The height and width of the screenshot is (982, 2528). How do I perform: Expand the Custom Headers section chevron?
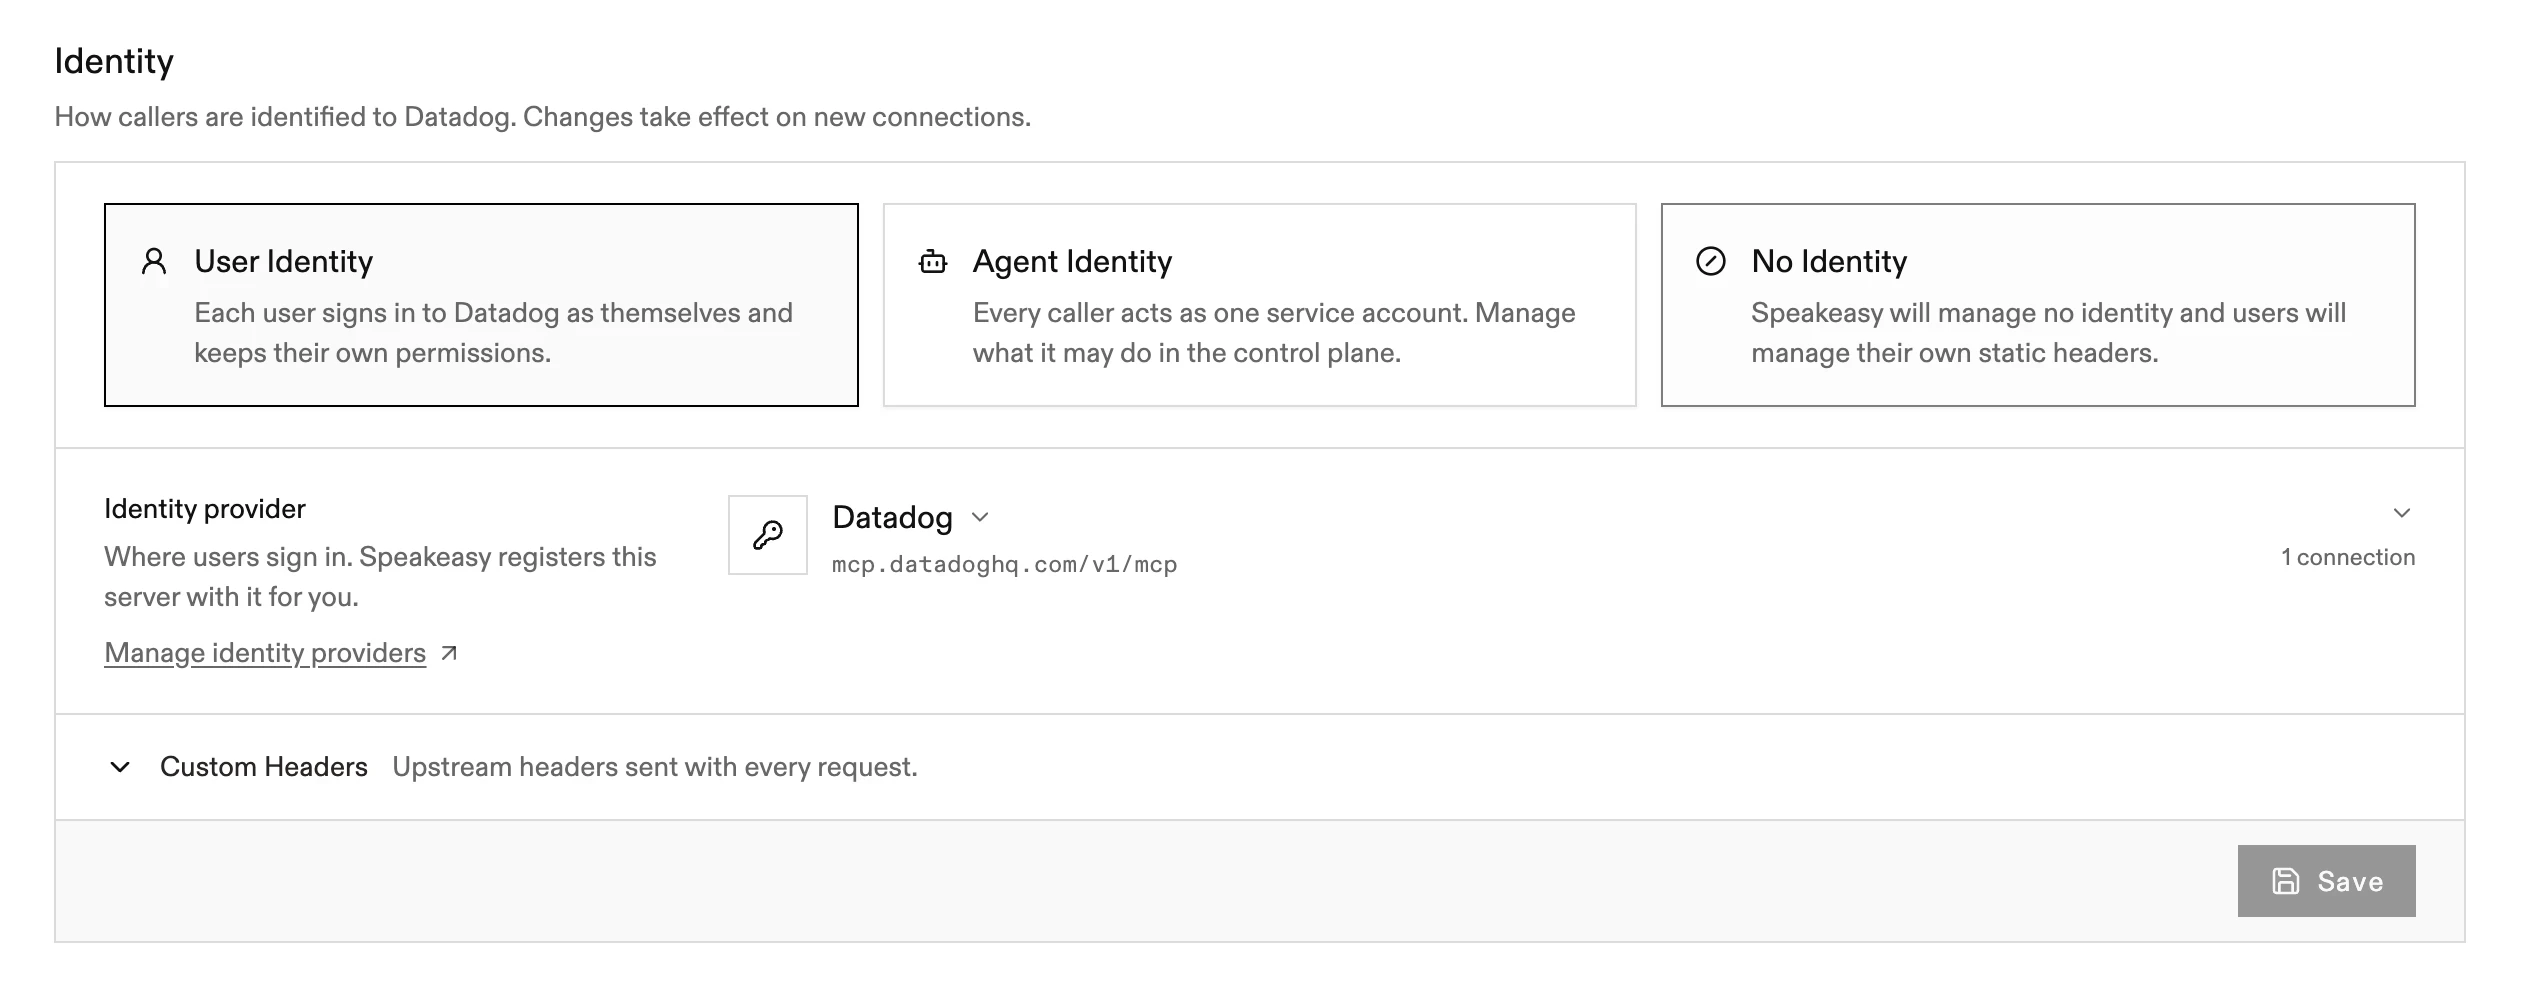point(120,767)
